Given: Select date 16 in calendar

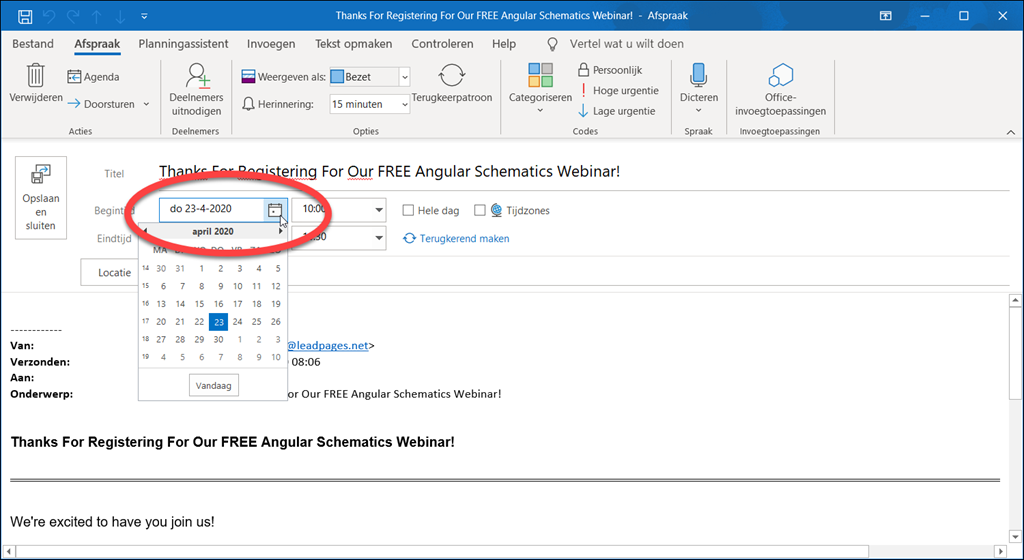Looking at the screenshot, I should [218, 304].
